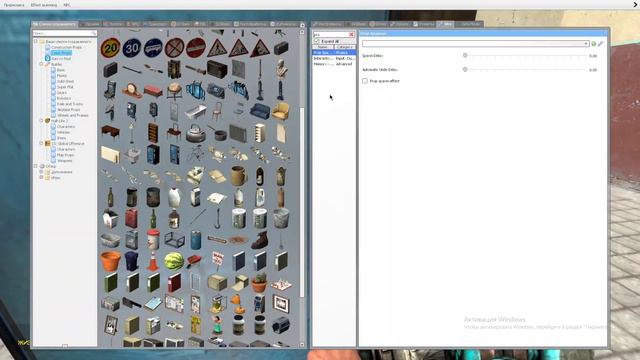Collapse the Half-Life 2 tree node
Image resolution: width=640 pixels, height=360 pixels.
pyautogui.click(x=41, y=121)
